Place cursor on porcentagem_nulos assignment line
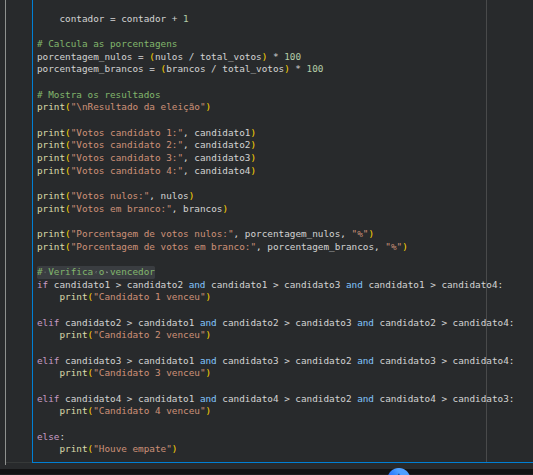This screenshot has width=533, height=475. click(x=169, y=57)
